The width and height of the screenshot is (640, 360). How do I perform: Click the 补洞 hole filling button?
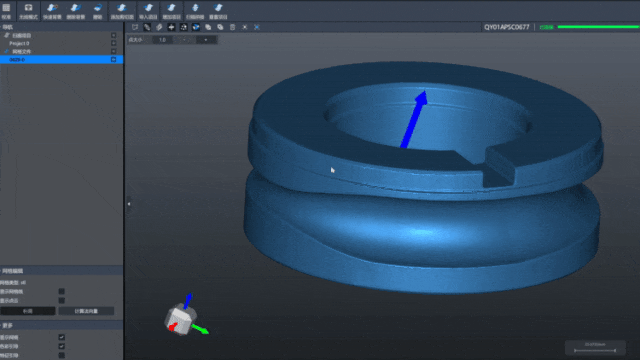click(28, 311)
